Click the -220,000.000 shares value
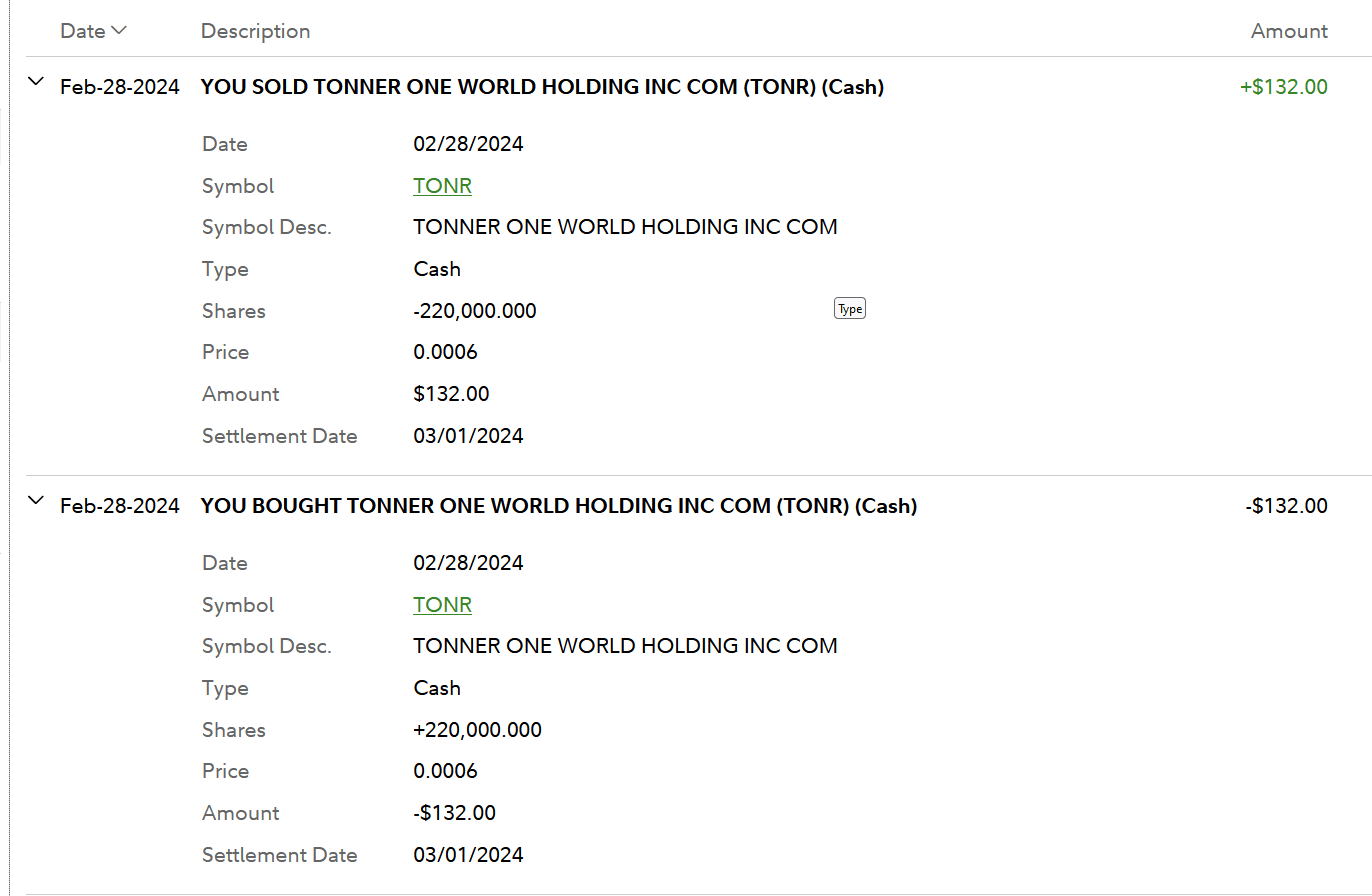1372x896 pixels. (475, 311)
